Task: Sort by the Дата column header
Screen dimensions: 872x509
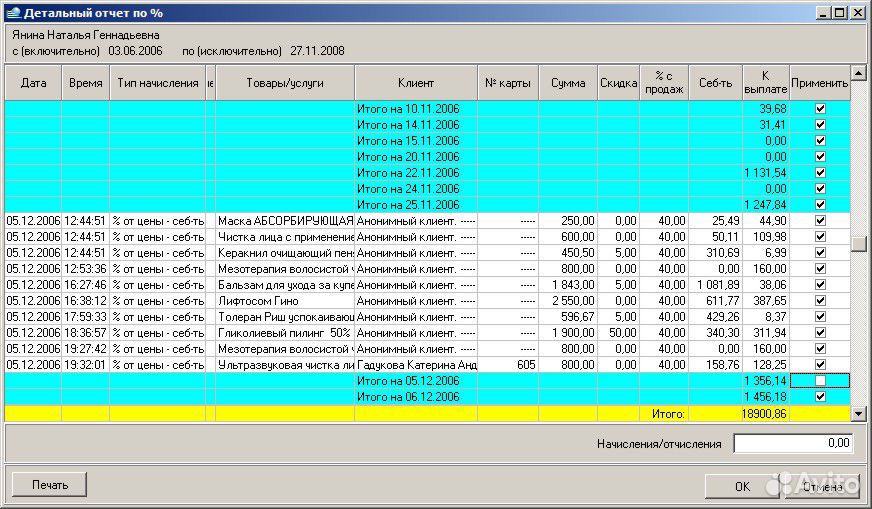Action: pyautogui.click(x=34, y=83)
